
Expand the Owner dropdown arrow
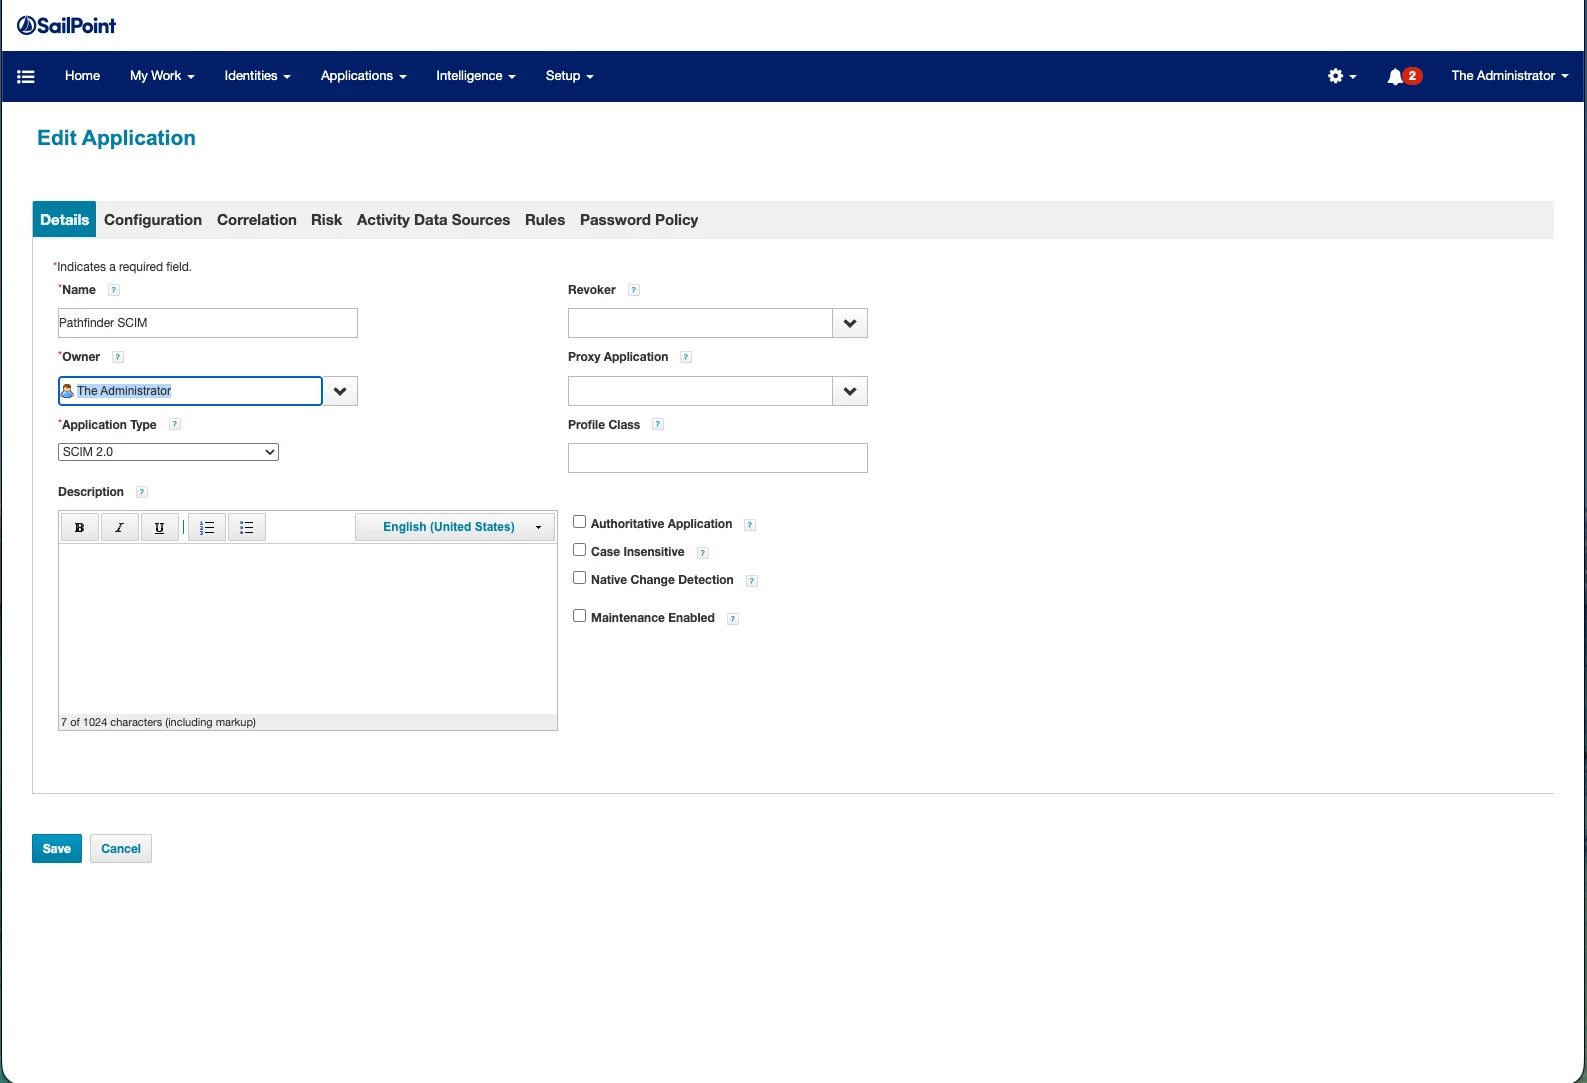[340, 391]
